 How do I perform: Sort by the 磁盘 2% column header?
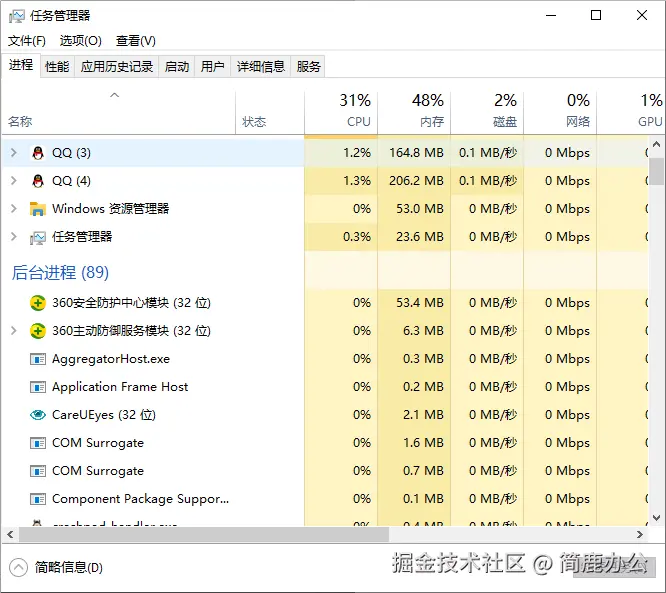tap(487, 113)
